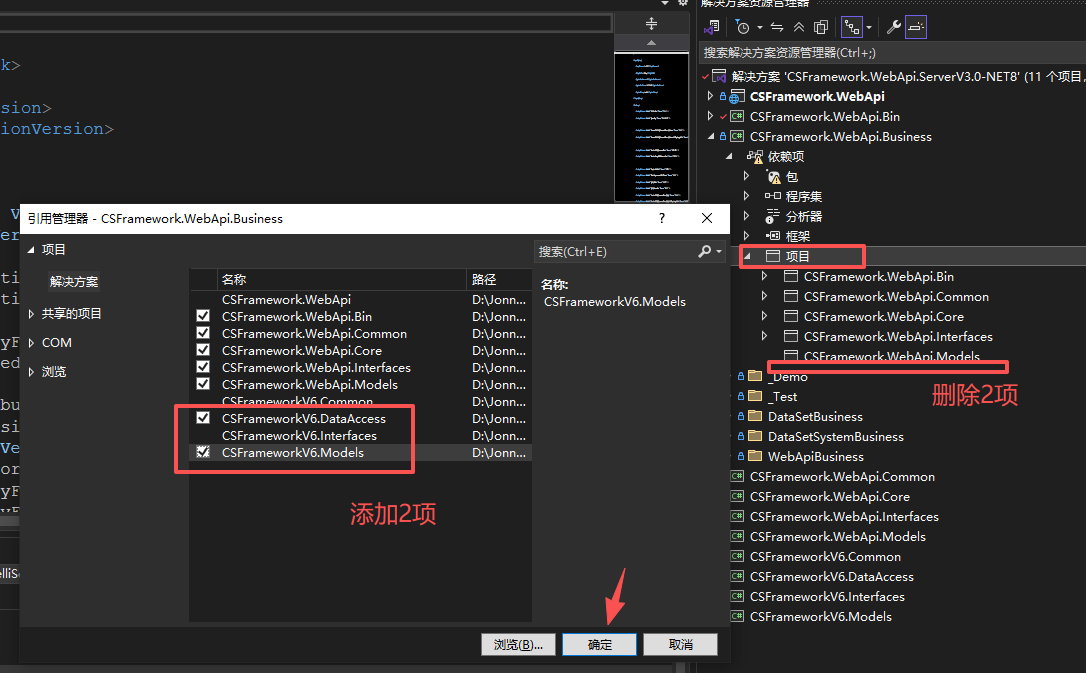Uncheck CSFrameworkV6.DataAccess in reference manager
Viewport: 1086px width, 673px height.
click(x=202, y=418)
